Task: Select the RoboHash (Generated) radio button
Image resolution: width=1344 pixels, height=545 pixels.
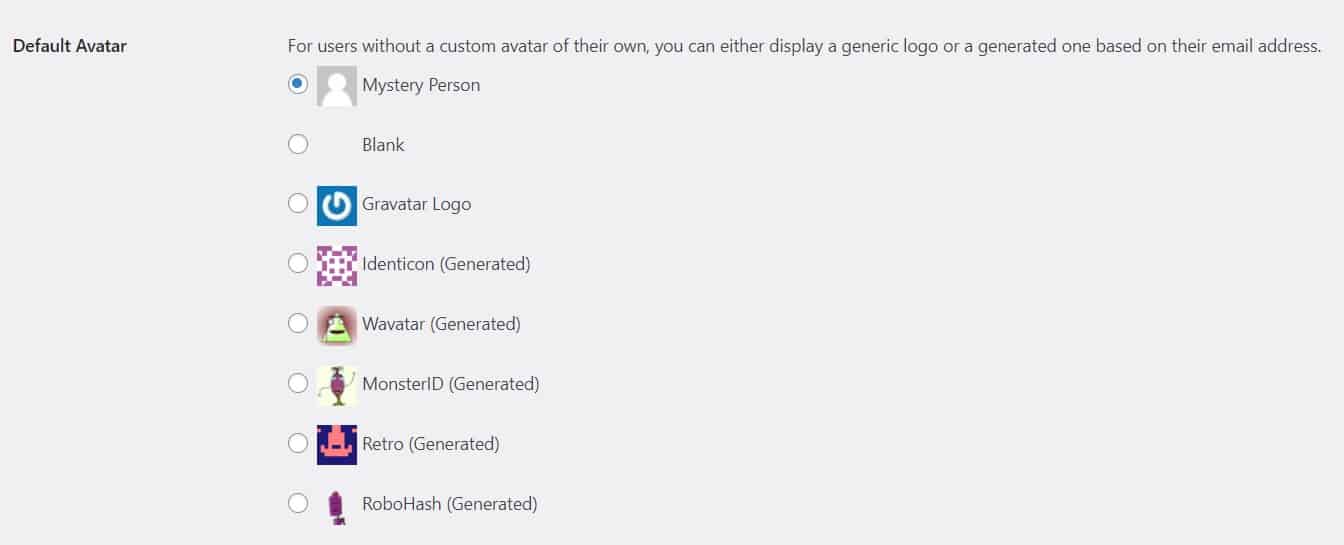Action: click(298, 504)
